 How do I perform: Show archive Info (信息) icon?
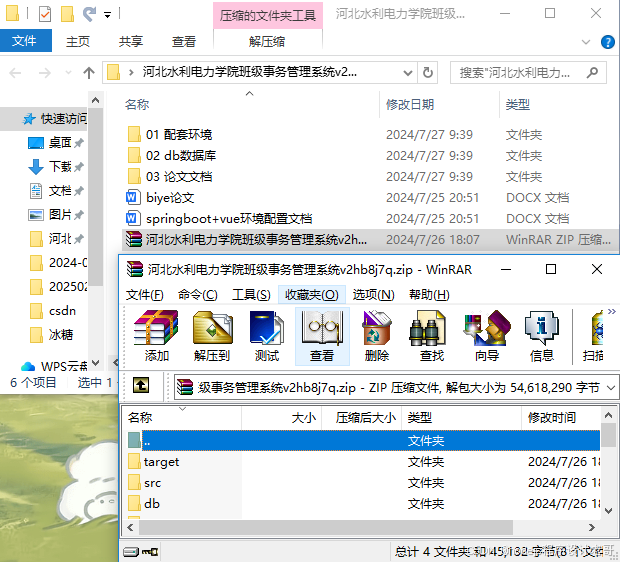(542, 336)
